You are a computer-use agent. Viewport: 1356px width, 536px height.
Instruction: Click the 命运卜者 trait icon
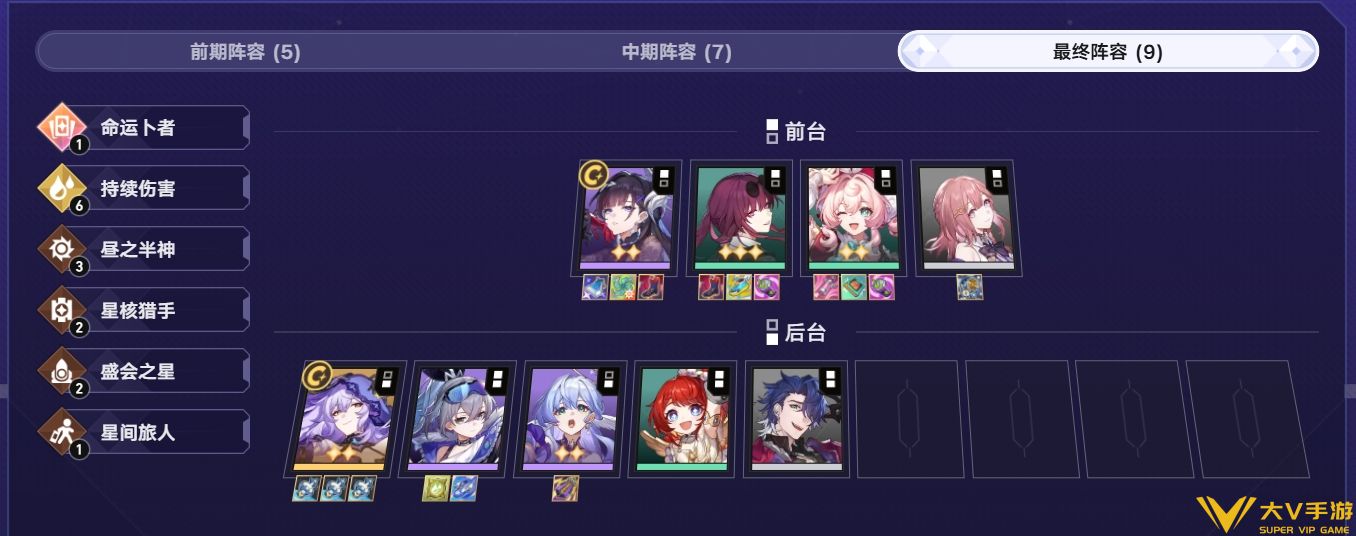[x=63, y=128]
